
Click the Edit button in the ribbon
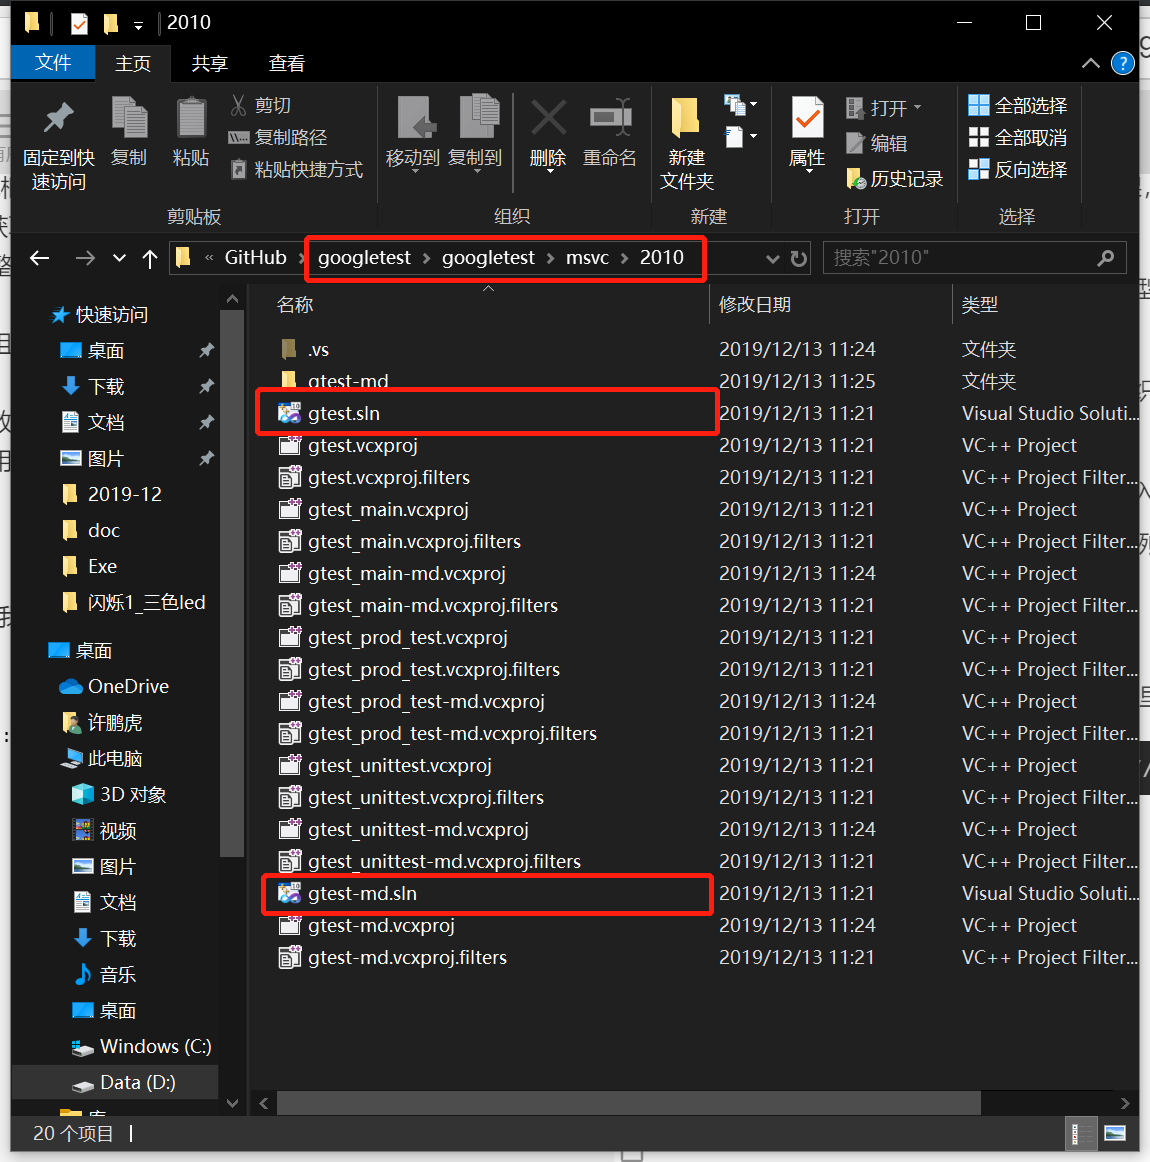coord(877,143)
